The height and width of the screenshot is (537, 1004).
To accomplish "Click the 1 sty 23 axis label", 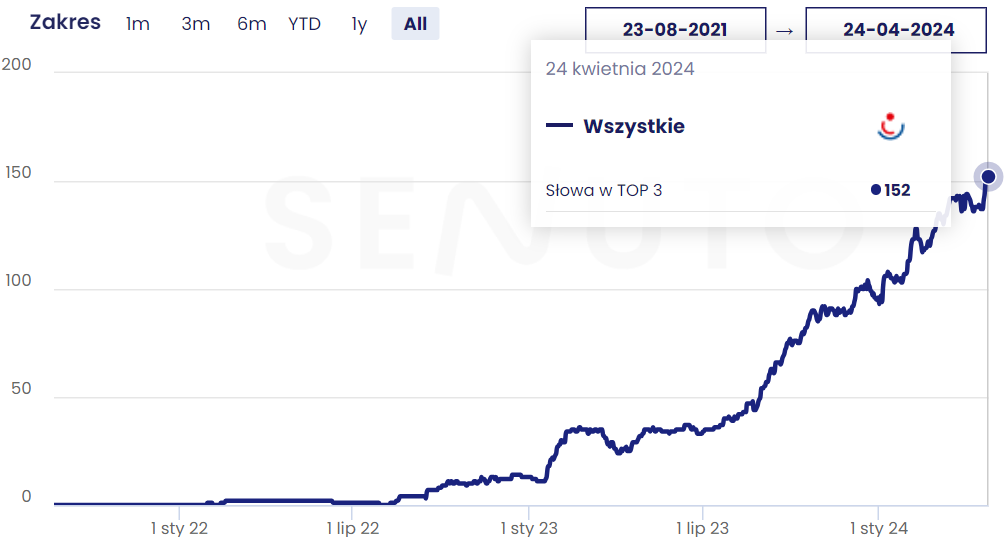I will click(529, 527).
